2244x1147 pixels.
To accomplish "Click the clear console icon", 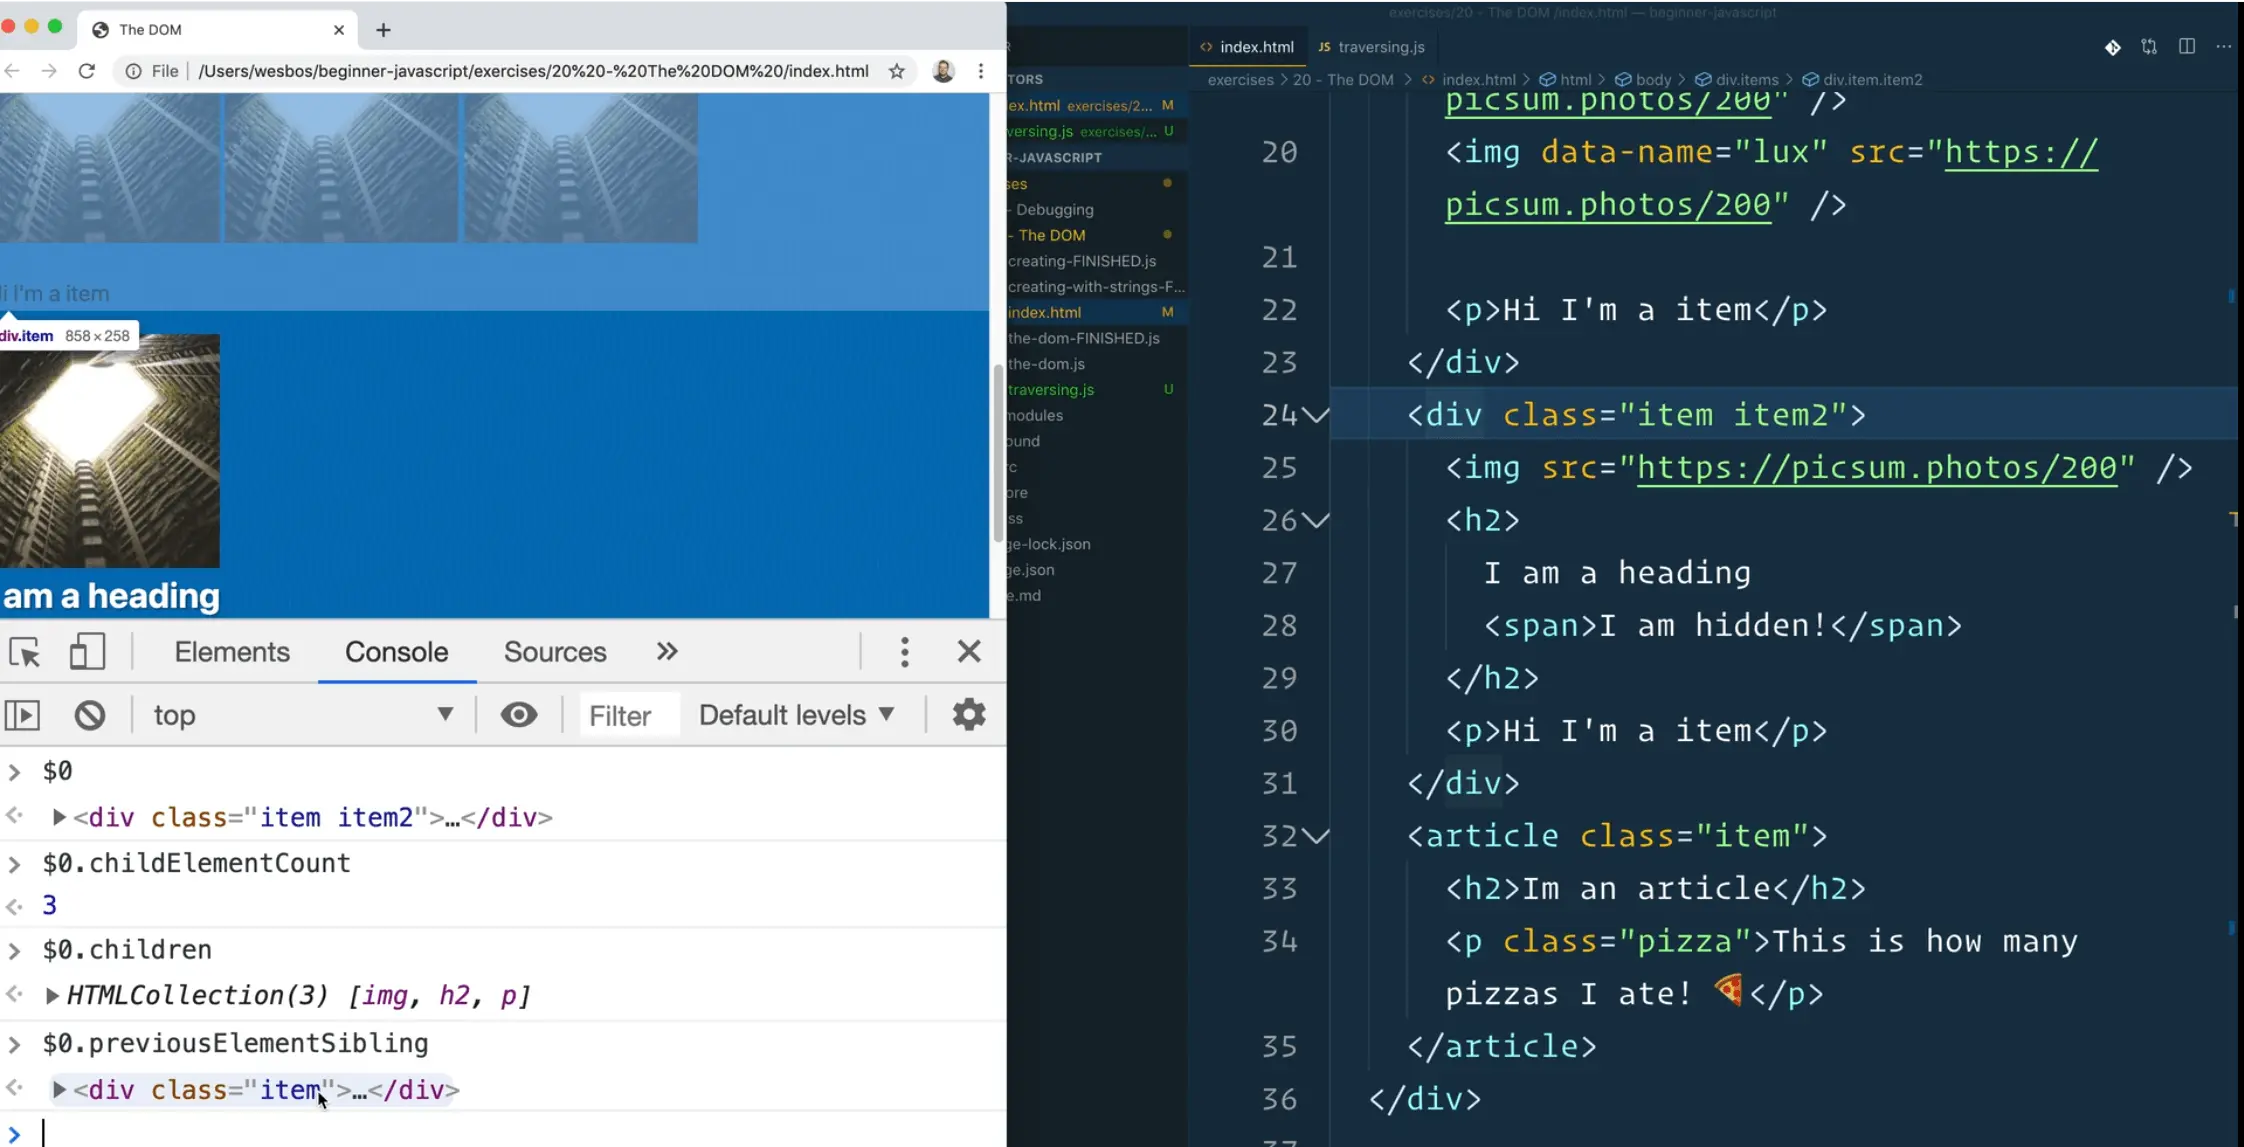I will [90, 715].
